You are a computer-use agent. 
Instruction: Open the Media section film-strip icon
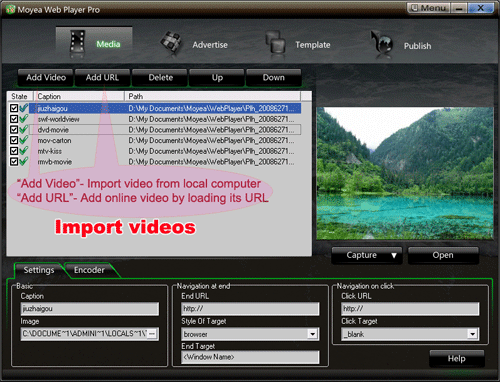pyautogui.click(x=78, y=42)
